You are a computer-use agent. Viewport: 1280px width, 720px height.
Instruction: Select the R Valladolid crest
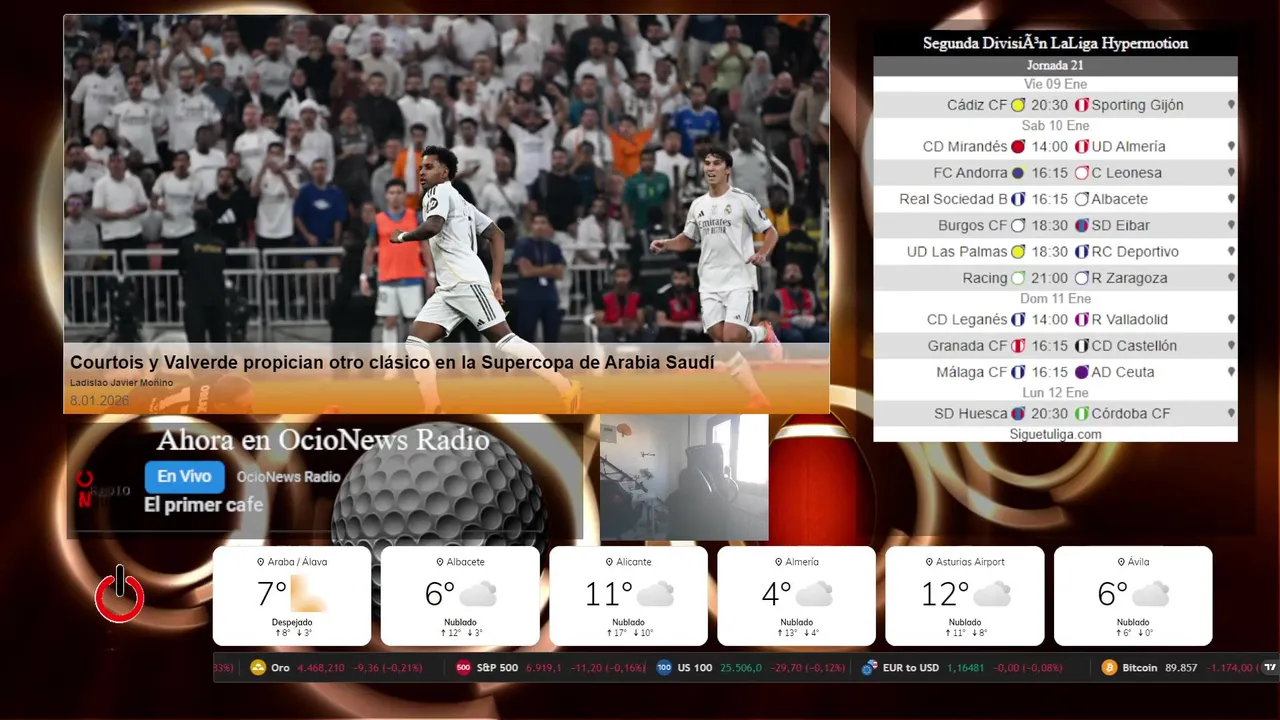click(1081, 320)
